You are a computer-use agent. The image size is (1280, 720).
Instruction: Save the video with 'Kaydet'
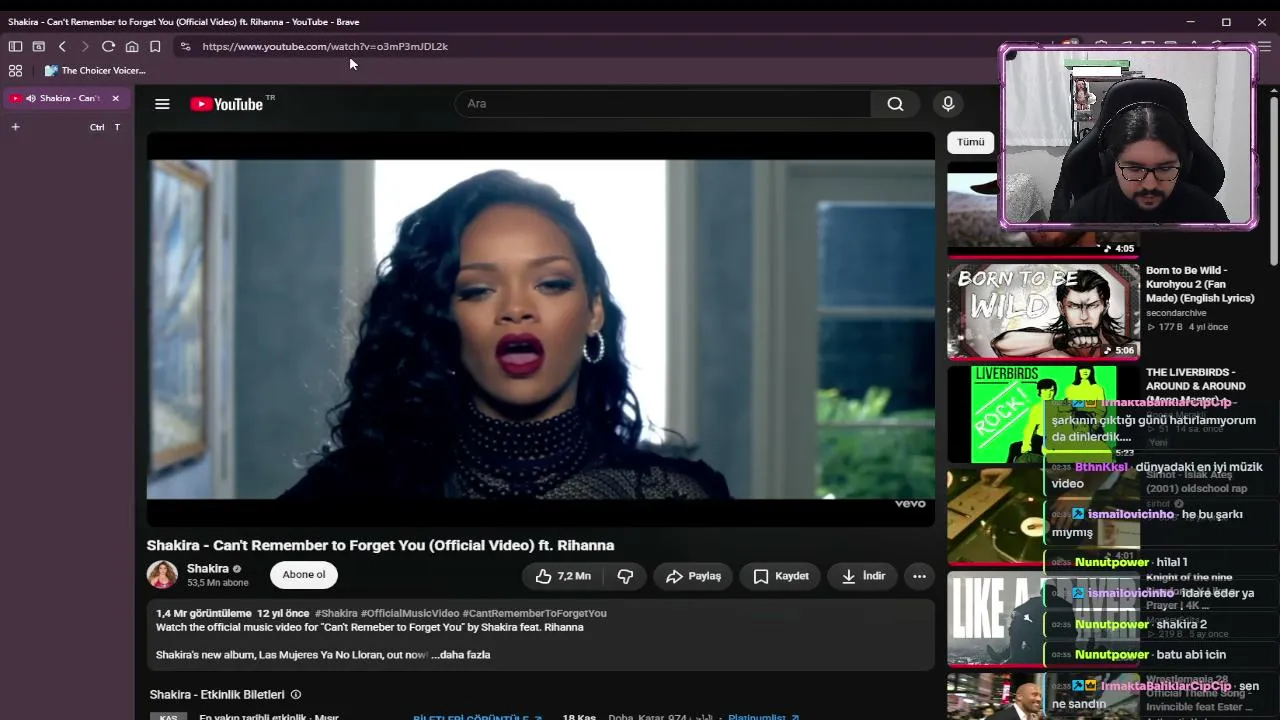pos(781,576)
